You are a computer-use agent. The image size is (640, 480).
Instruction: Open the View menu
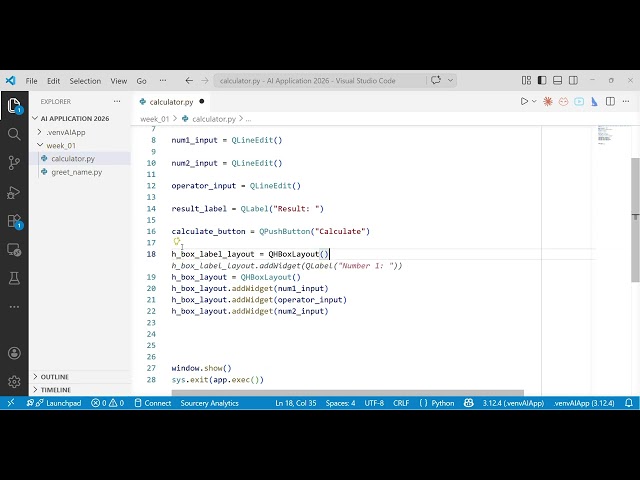point(119,81)
